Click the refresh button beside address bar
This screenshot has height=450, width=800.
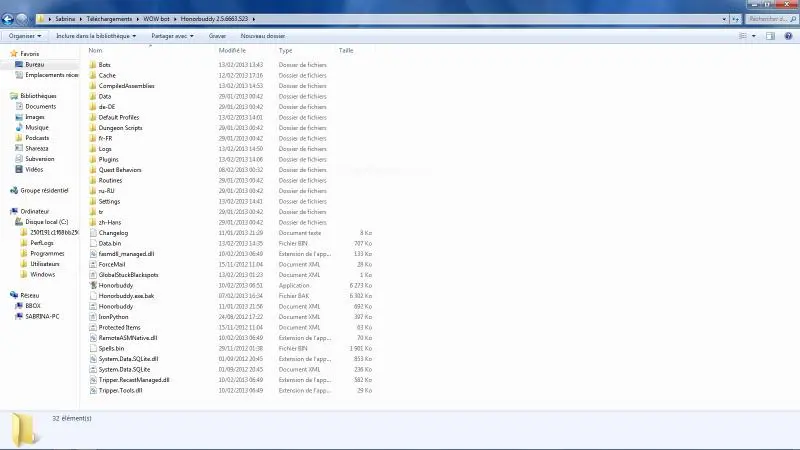735,19
